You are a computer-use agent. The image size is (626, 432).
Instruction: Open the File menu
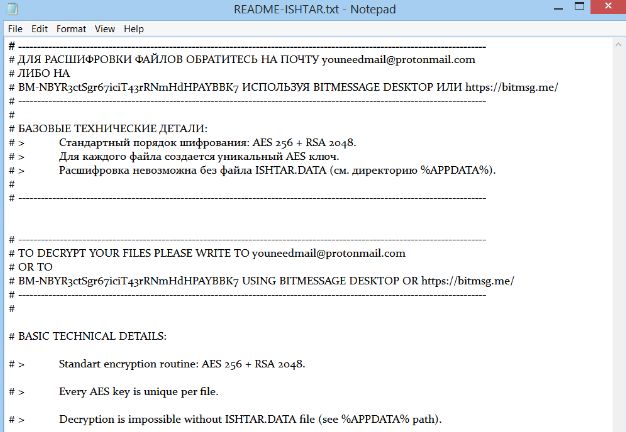(15, 29)
